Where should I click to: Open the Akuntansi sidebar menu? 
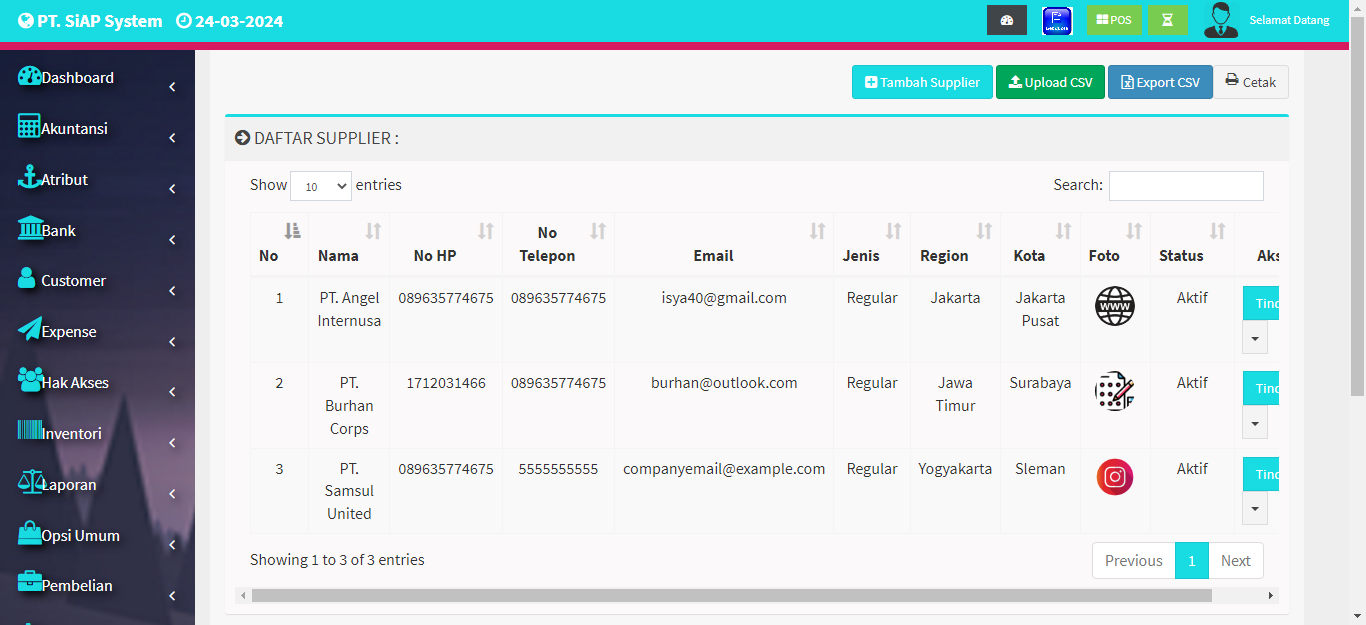click(97, 129)
